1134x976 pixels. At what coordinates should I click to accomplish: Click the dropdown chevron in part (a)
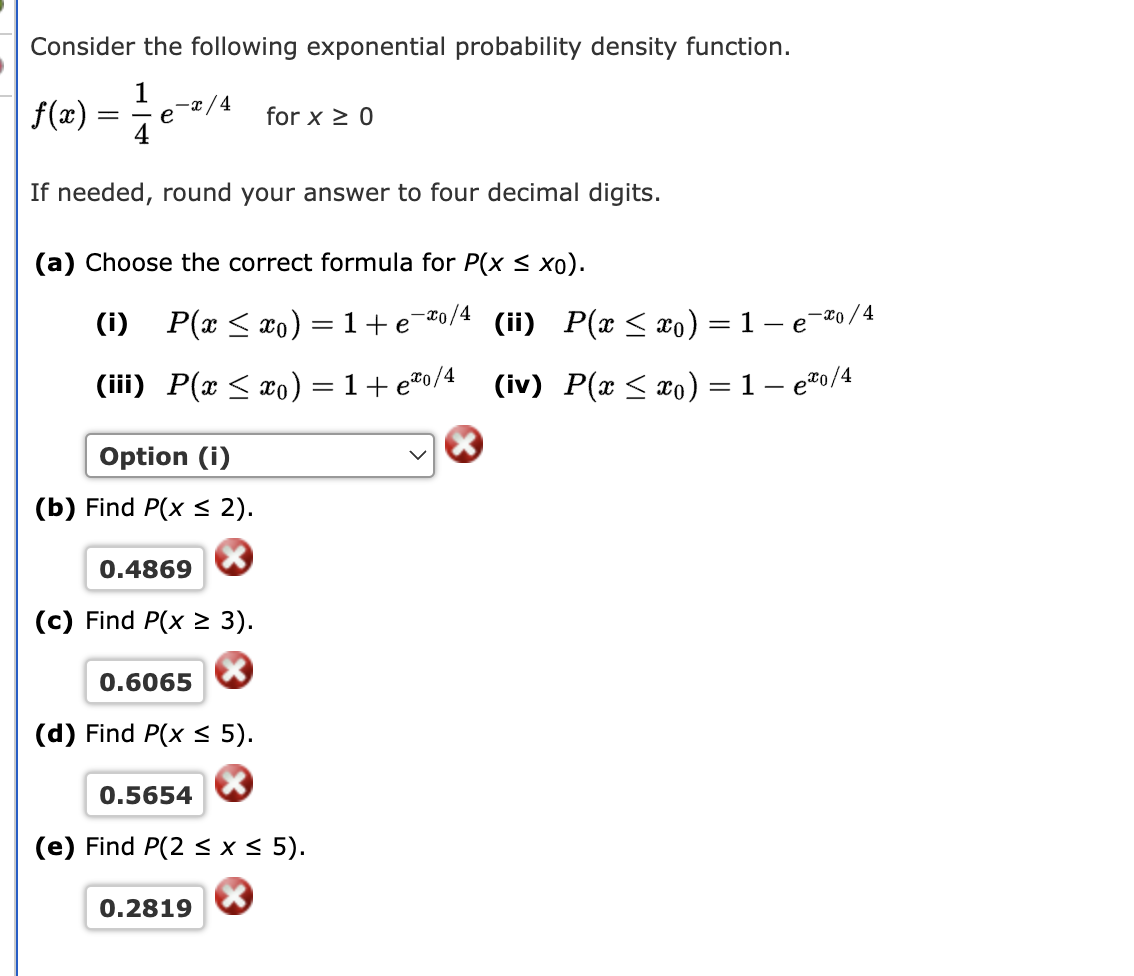click(x=417, y=456)
